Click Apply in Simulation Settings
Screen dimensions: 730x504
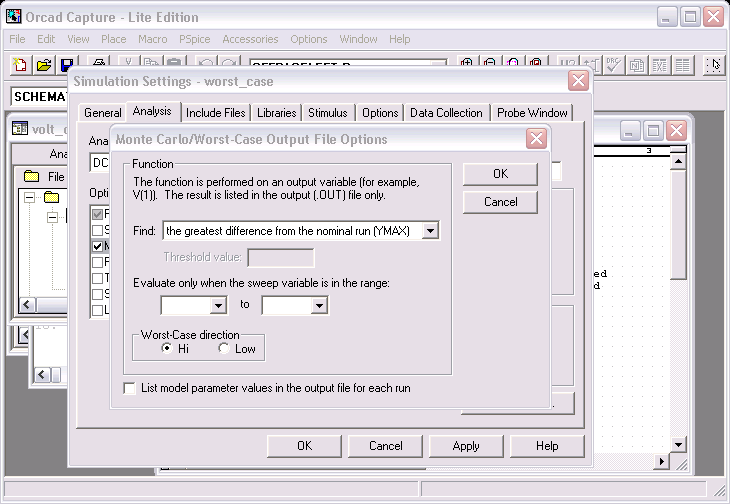tap(466, 446)
